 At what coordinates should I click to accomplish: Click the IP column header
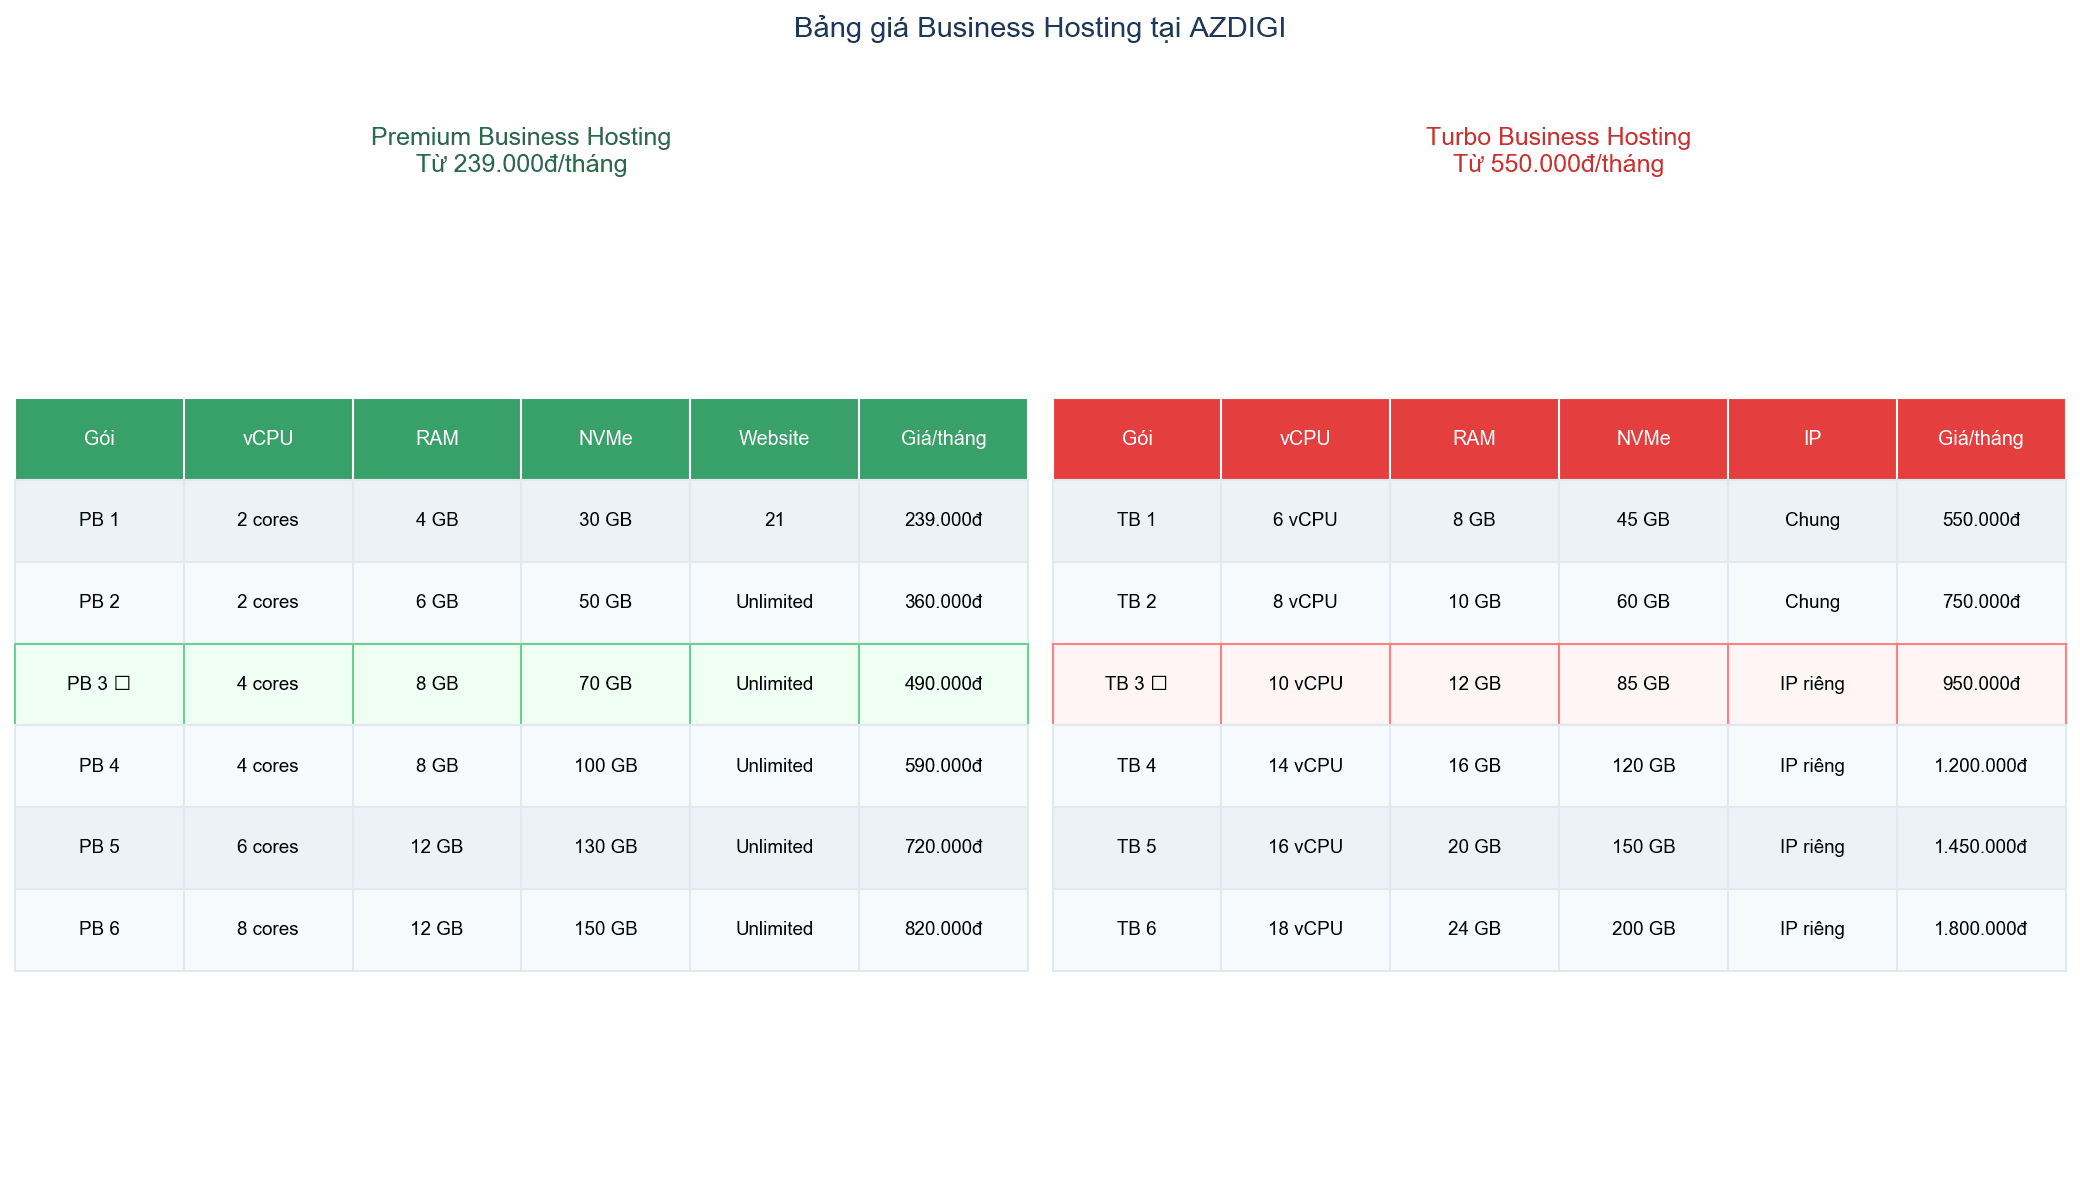pyautogui.click(x=1812, y=438)
